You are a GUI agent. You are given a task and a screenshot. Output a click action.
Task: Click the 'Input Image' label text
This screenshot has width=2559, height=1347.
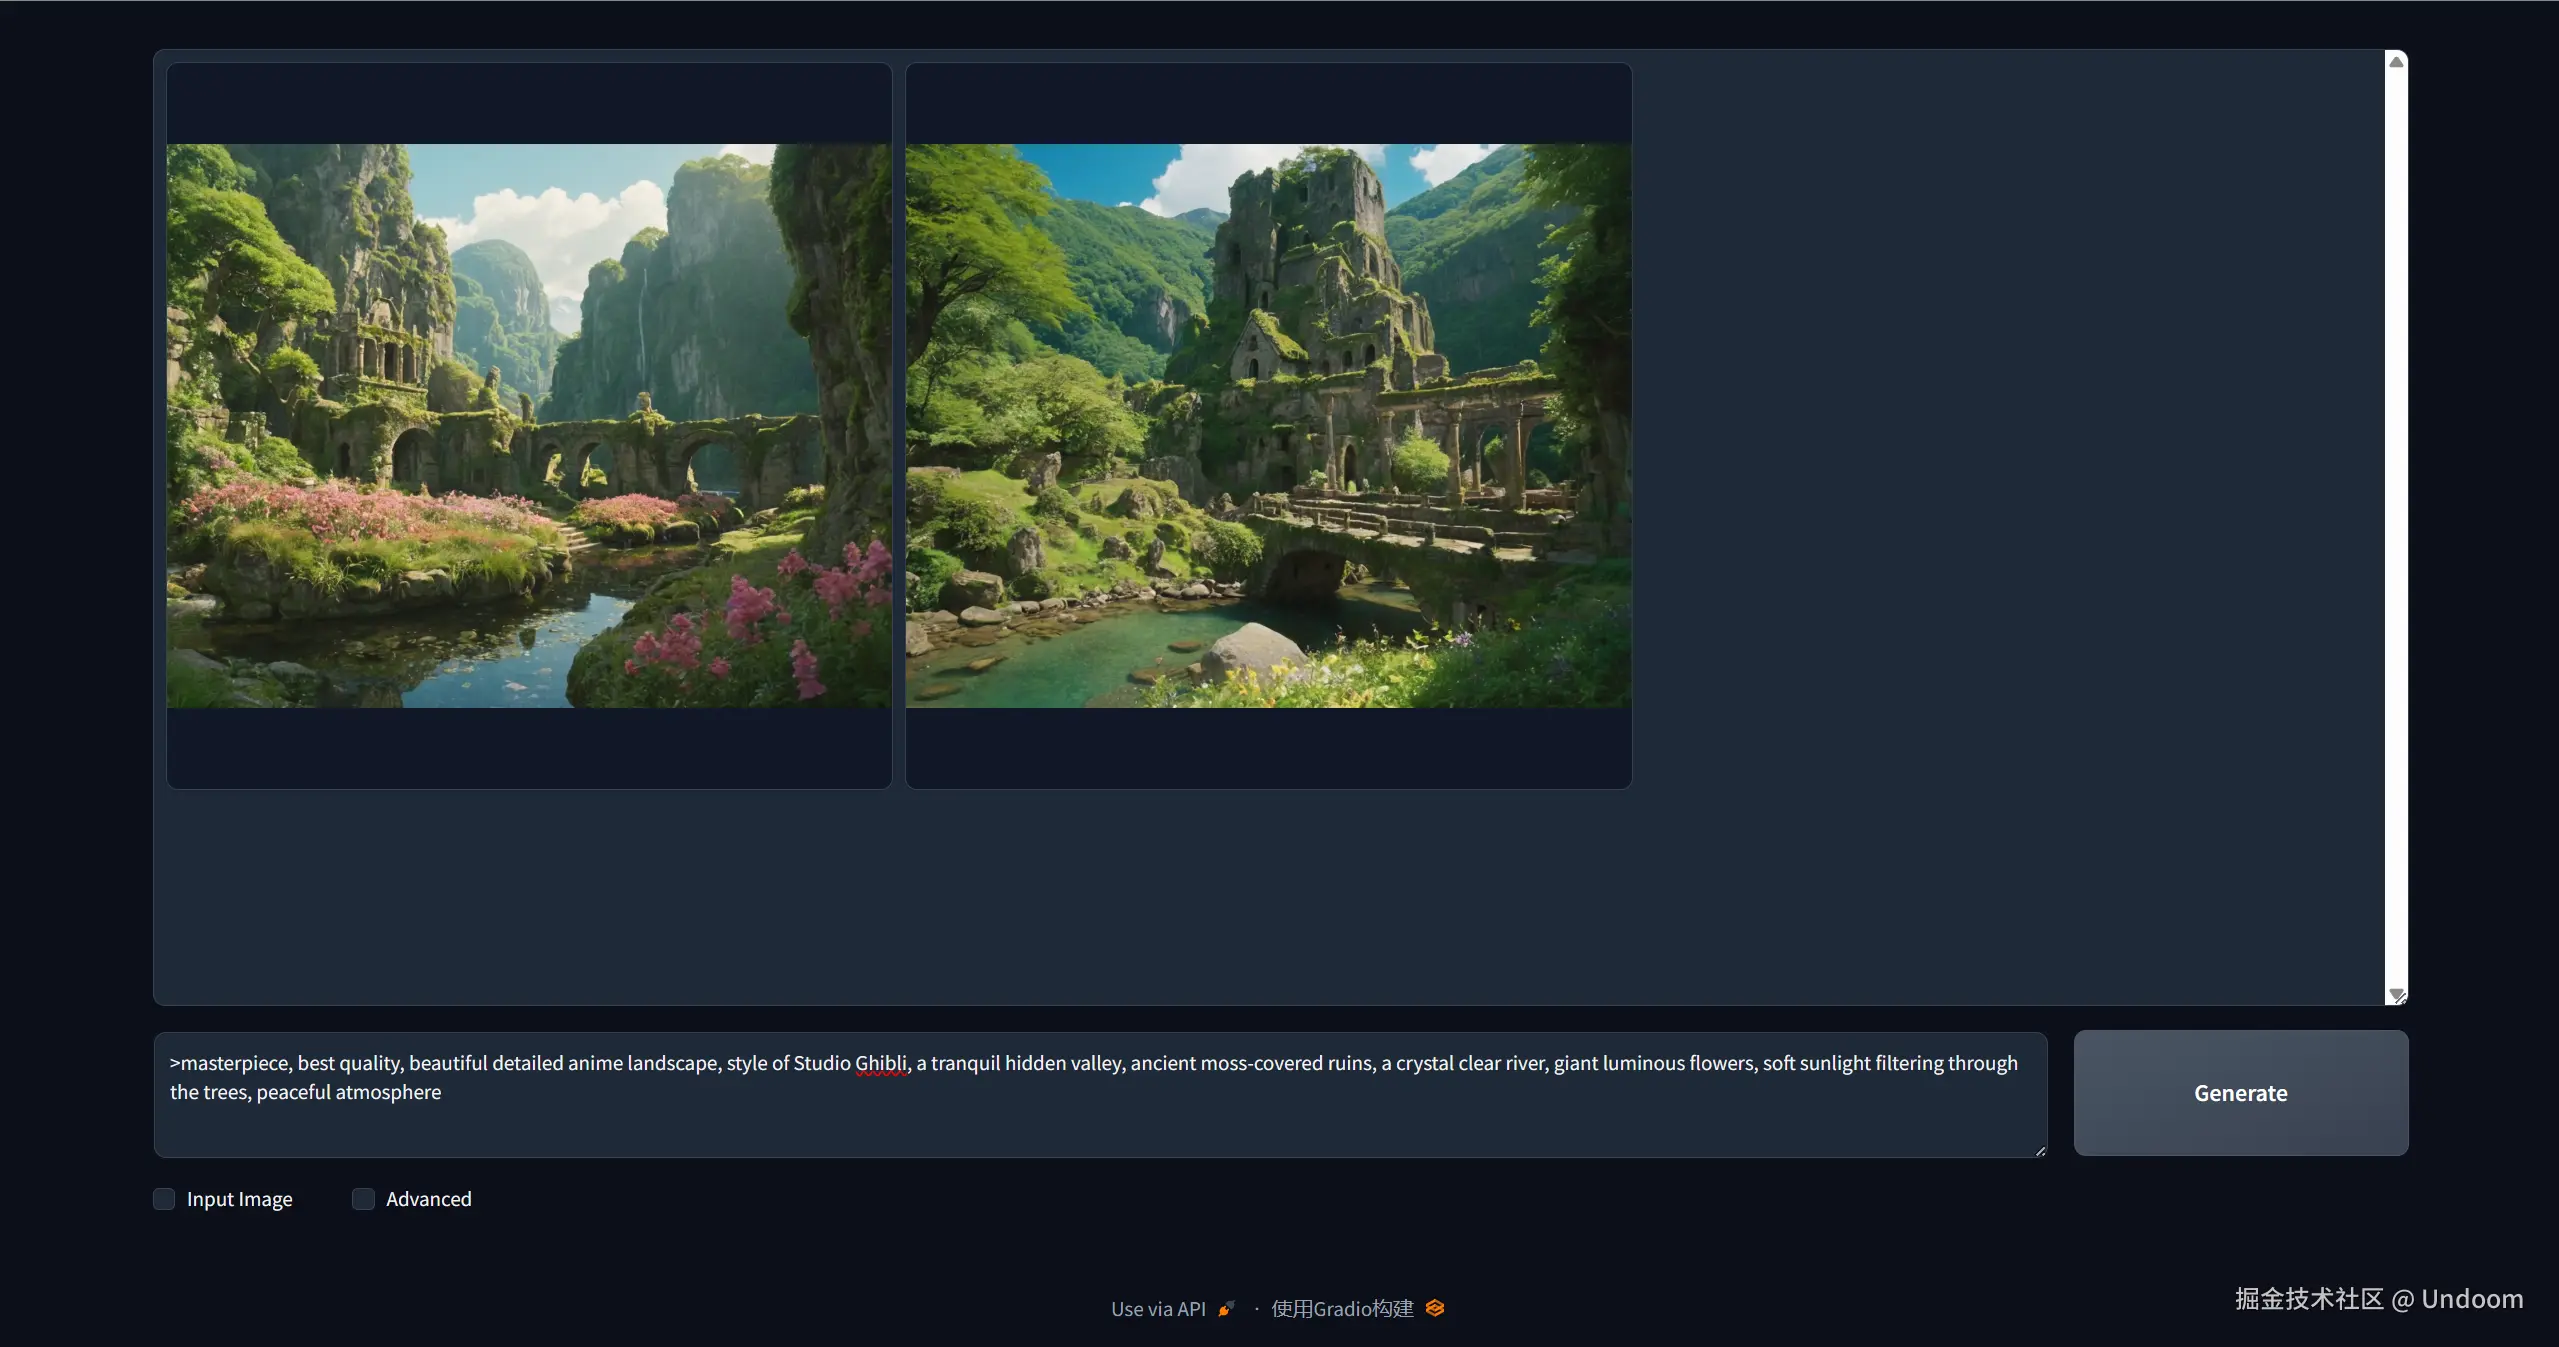pos(239,1199)
